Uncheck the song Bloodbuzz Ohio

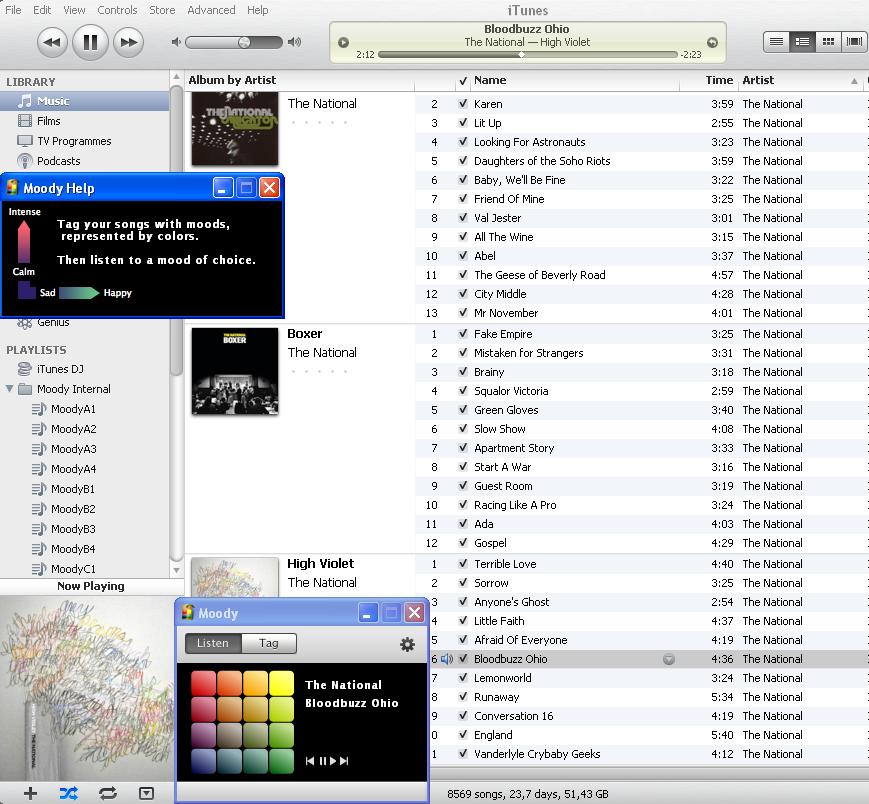(463, 658)
